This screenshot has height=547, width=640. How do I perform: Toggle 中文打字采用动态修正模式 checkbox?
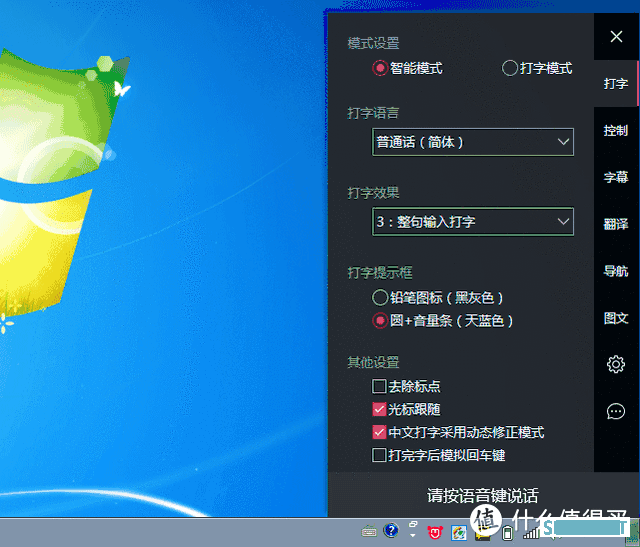click(x=379, y=432)
